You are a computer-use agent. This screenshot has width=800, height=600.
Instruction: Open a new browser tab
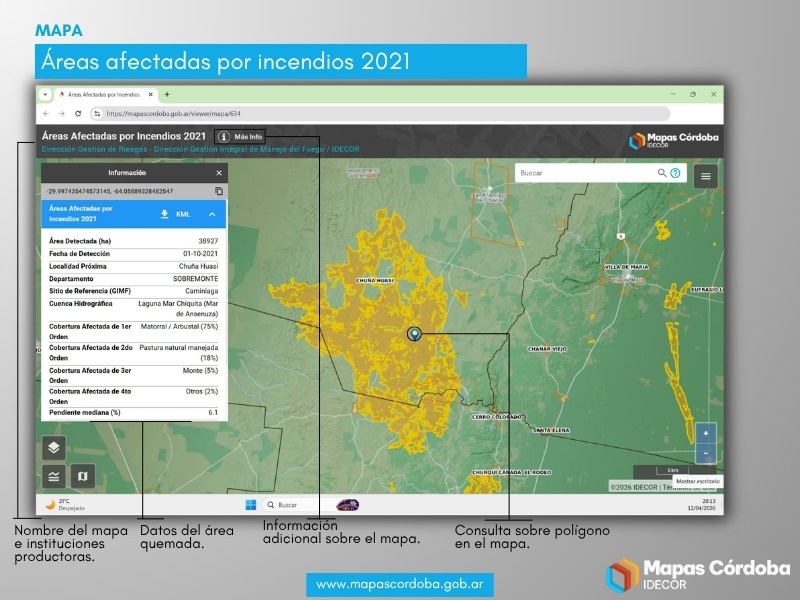(167, 94)
